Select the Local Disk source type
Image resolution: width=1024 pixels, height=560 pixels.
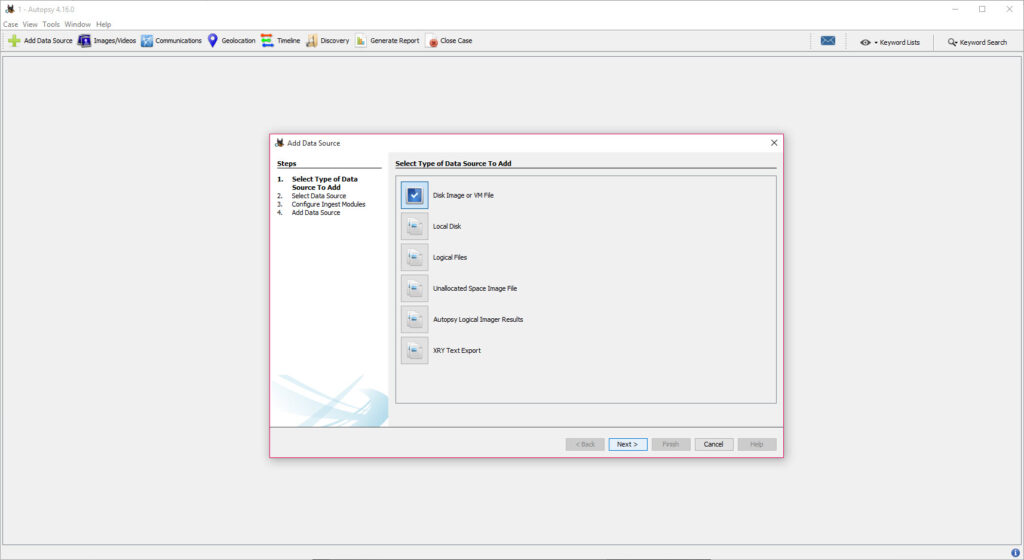click(414, 226)
